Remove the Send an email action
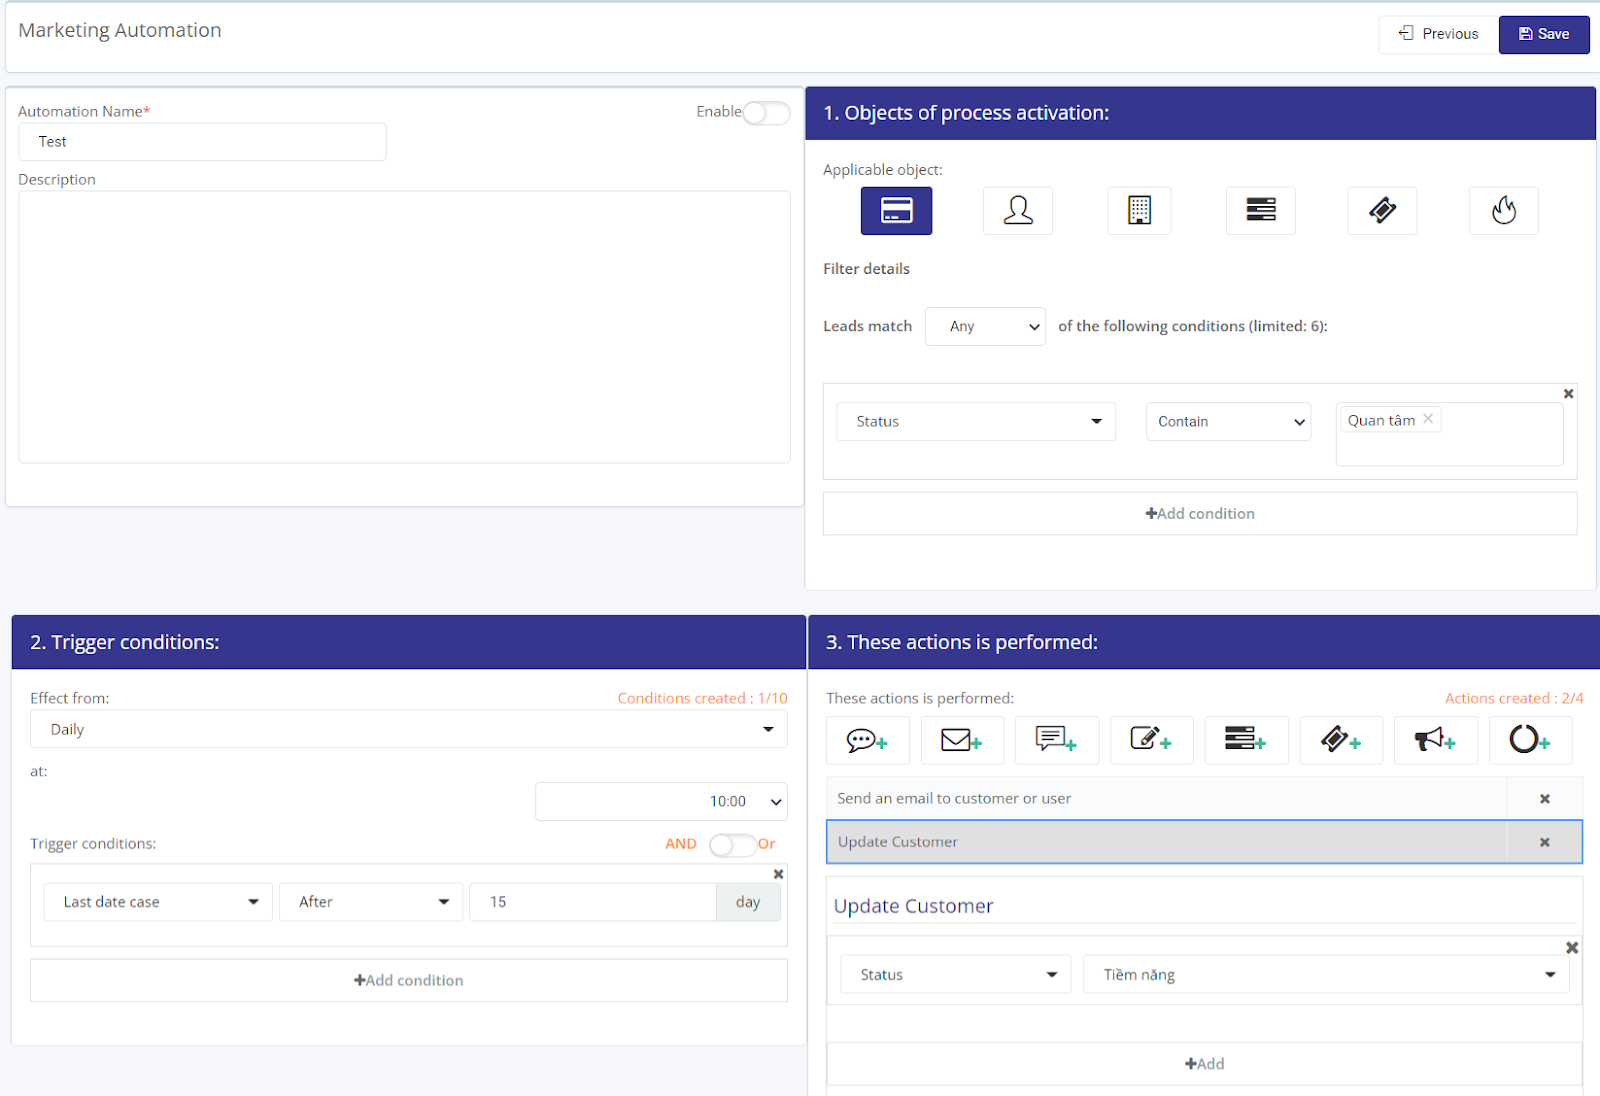 coord(1545,799)
